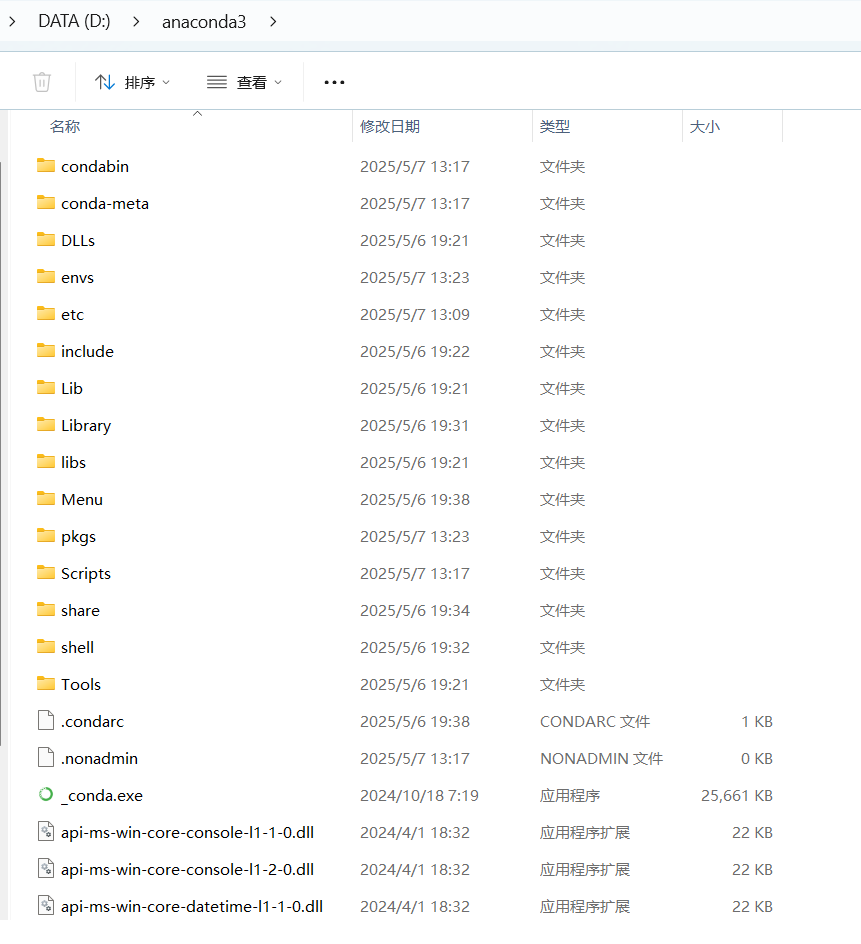Click the .nonadmin file name

[99, 759]
